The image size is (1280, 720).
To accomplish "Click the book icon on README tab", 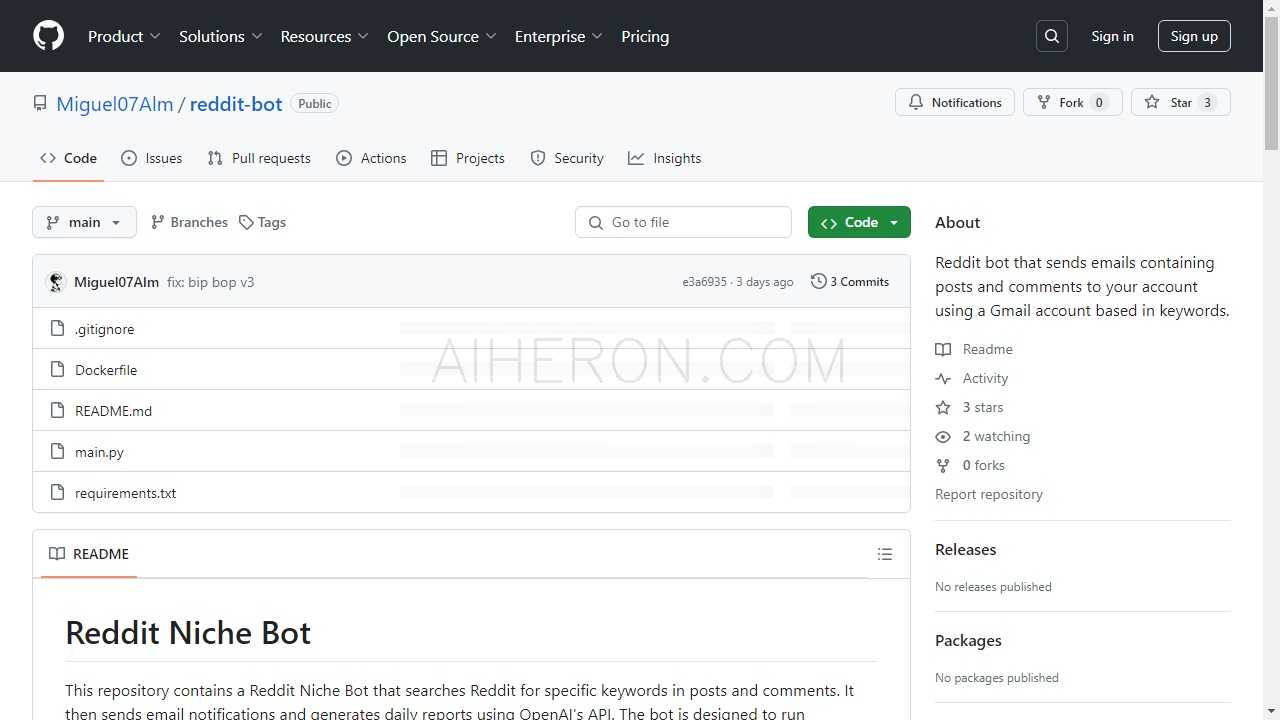I will pos(57,554).
